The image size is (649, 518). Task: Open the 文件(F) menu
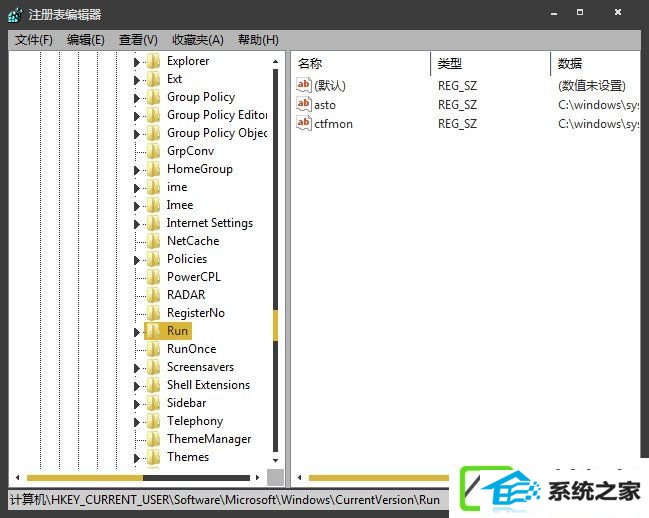34,40
